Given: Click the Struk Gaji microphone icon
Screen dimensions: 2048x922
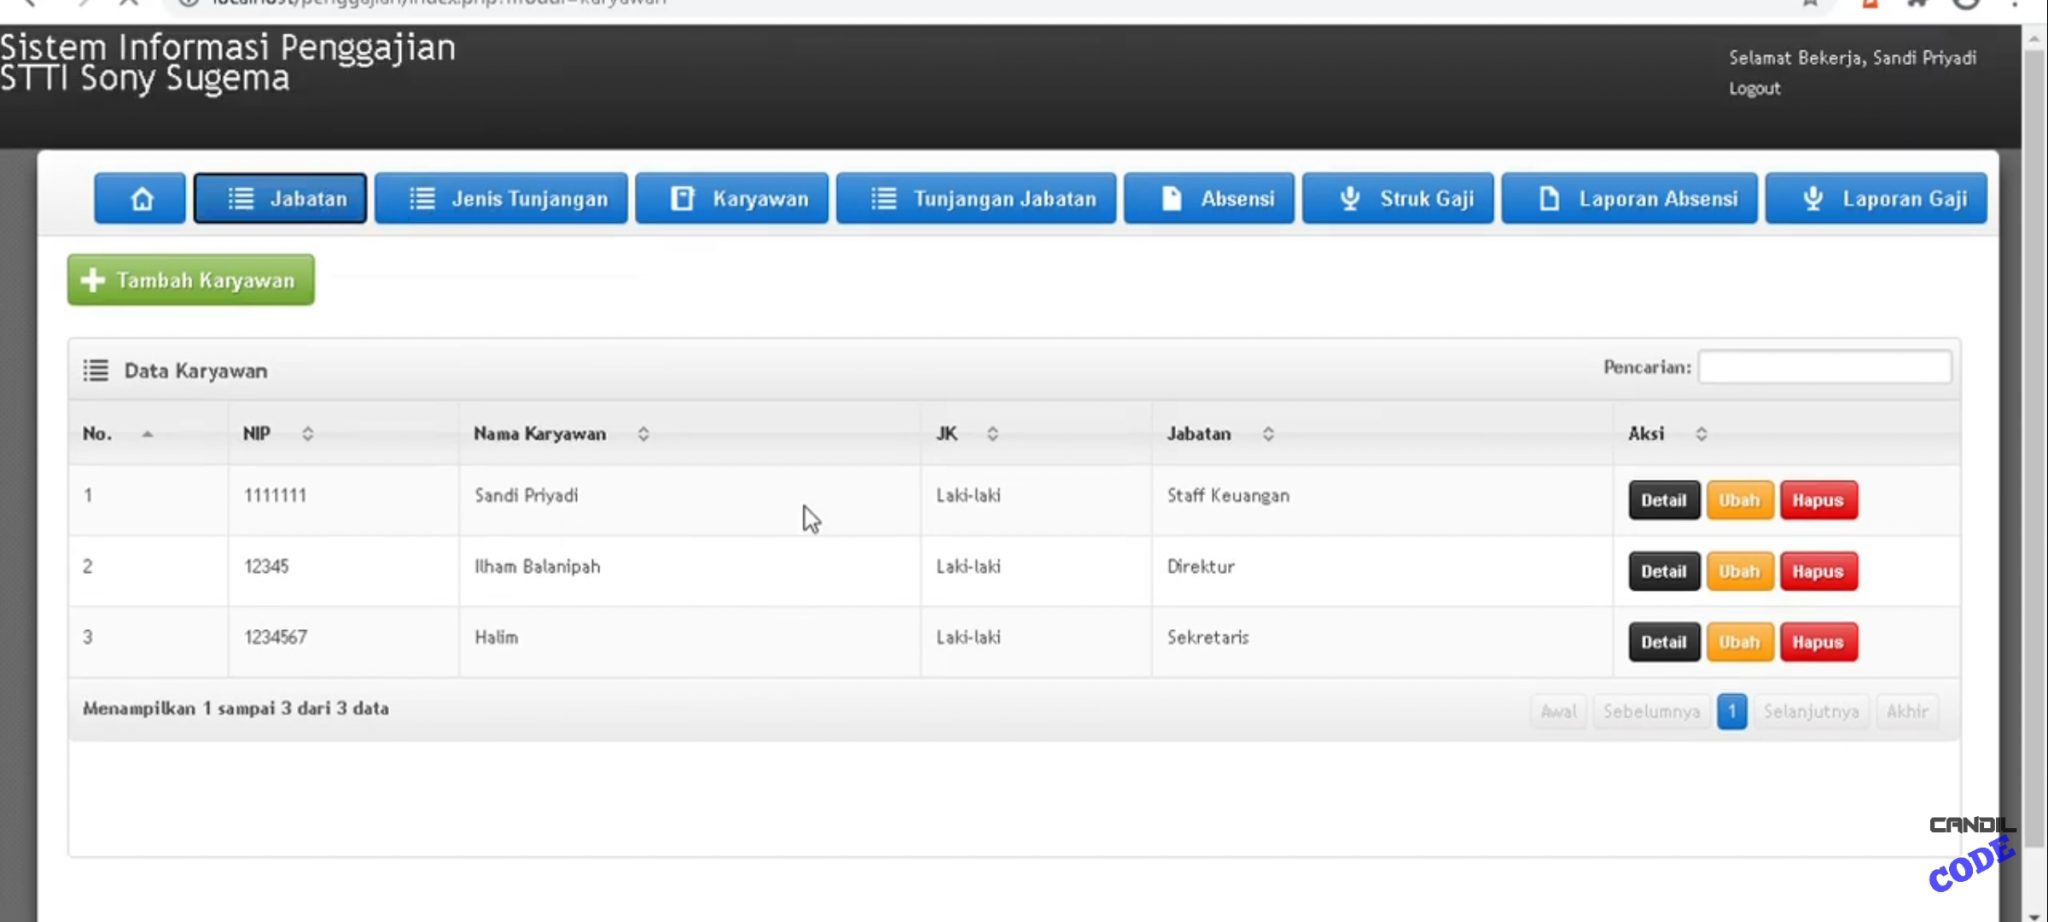Looking at the screenshot, I should click(1351, 198).
